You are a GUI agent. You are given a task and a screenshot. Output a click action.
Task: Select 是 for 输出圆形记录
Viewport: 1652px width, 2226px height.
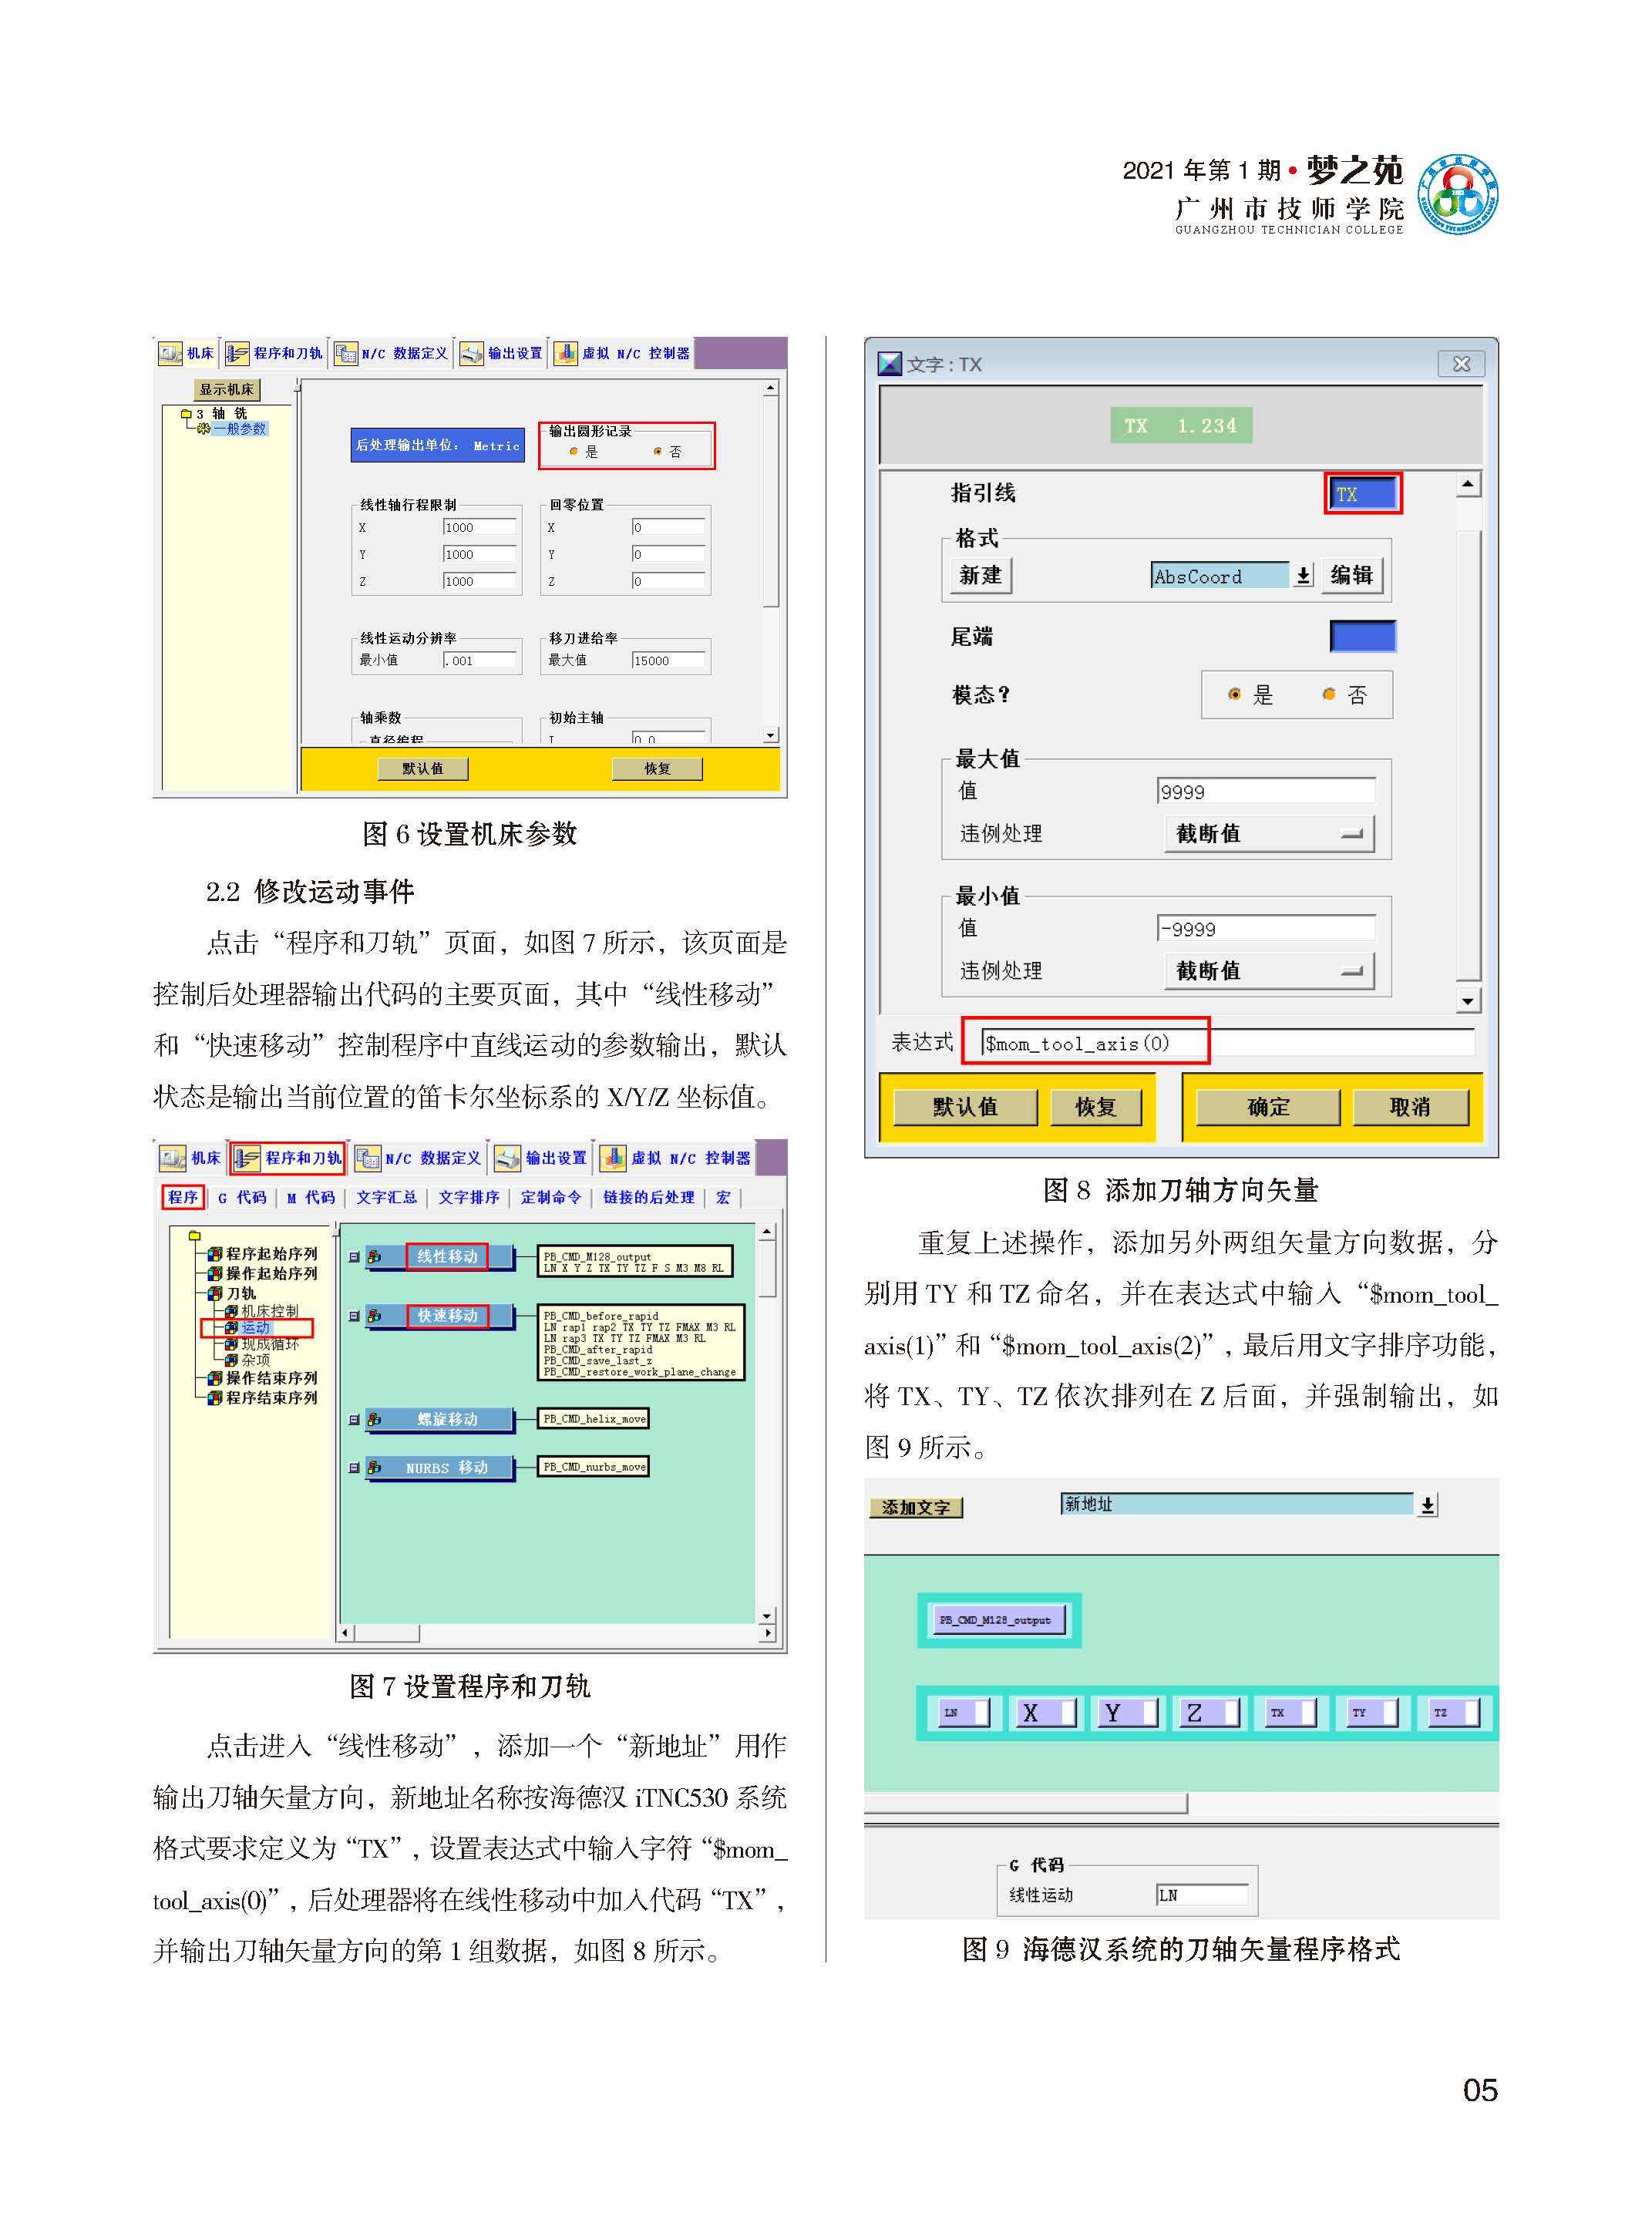[x=573, y=452]
